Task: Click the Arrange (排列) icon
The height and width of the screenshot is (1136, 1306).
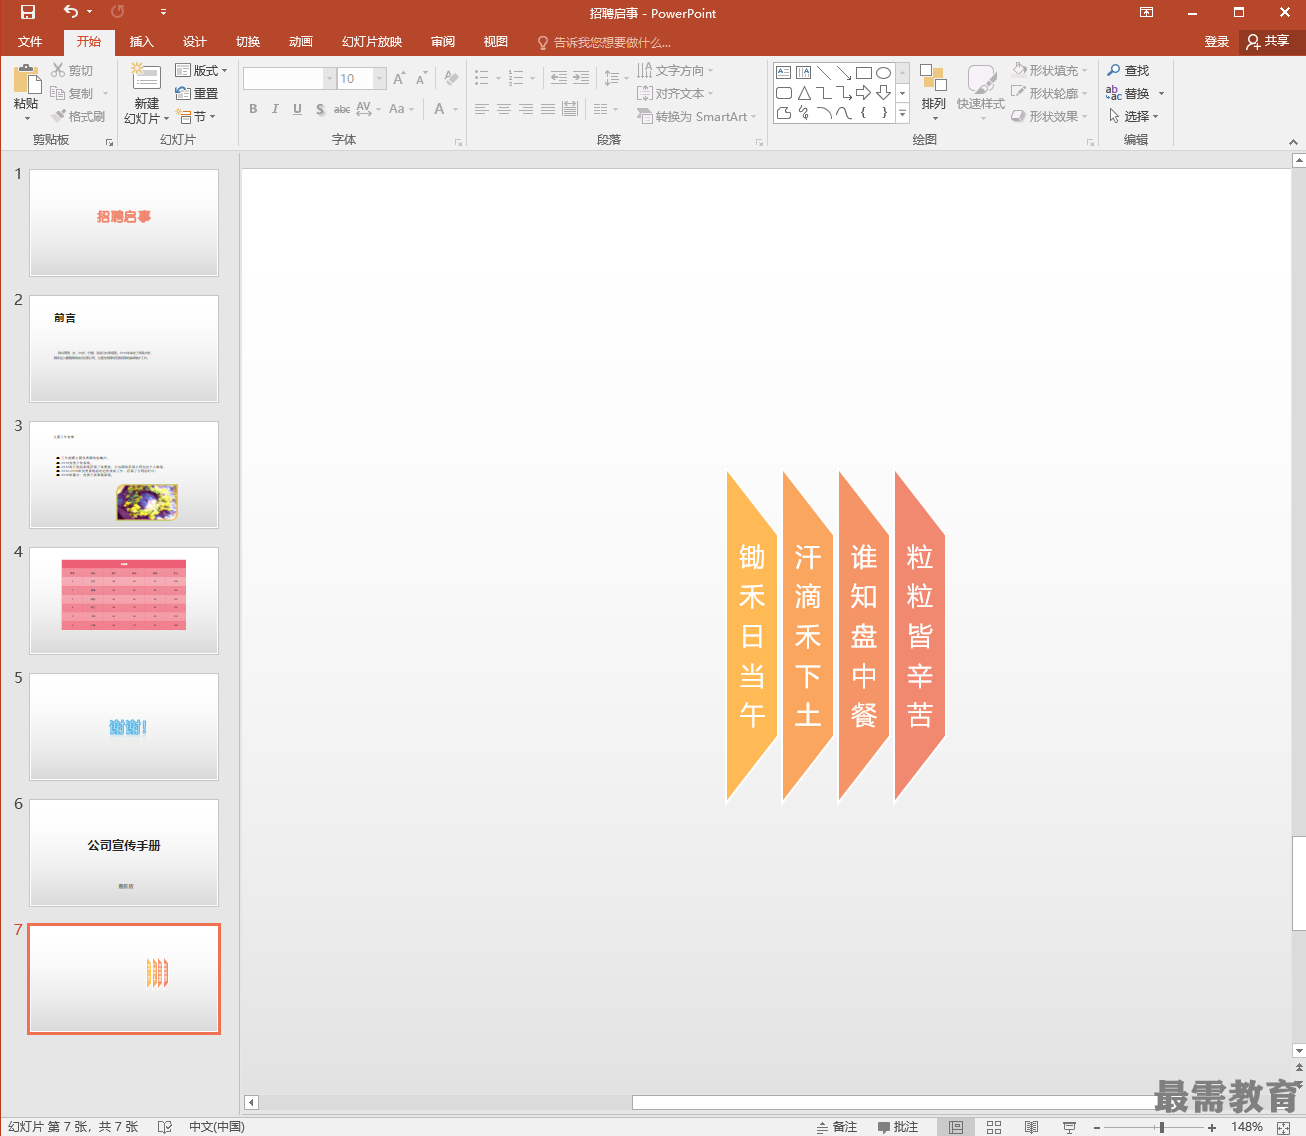Action: [x=933, y=79]
